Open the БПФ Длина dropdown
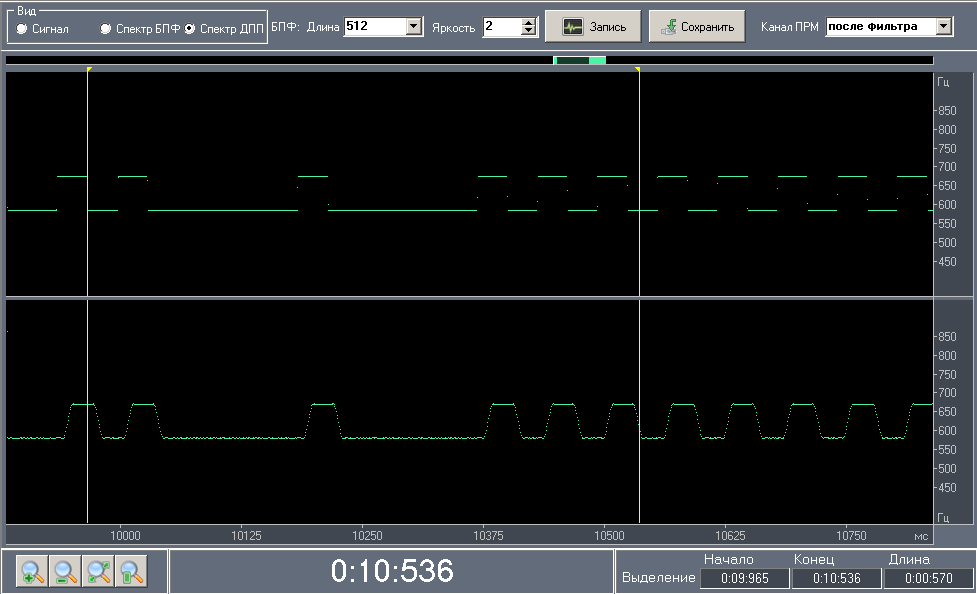This screenshot has height=594, width=977. (415, 28)
